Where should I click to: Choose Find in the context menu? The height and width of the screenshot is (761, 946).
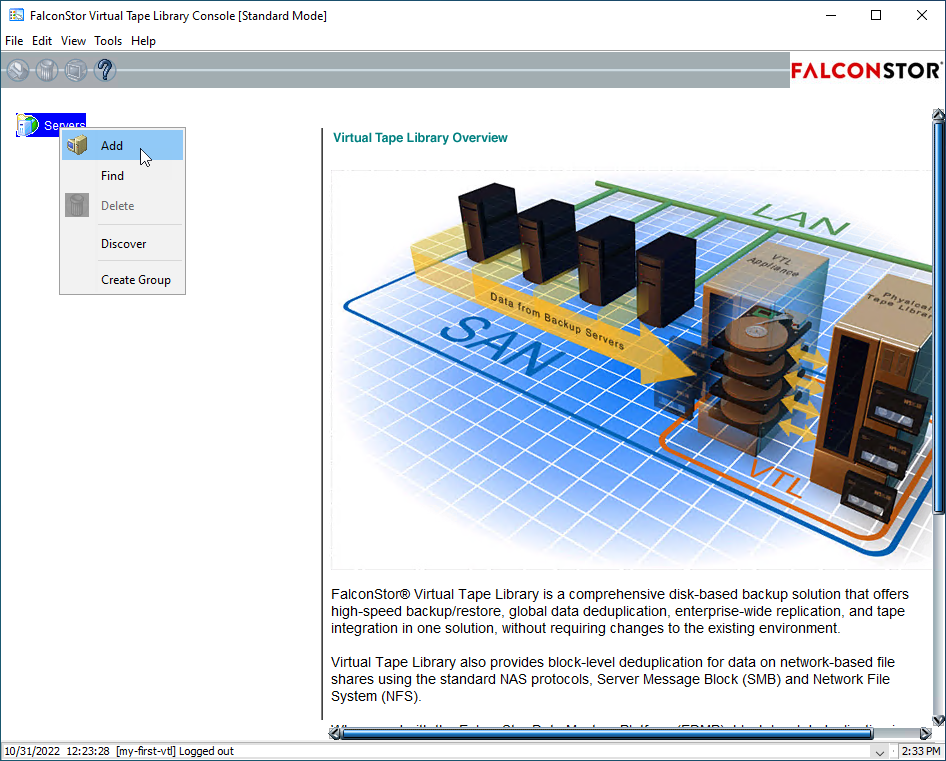tap(122, 176)
